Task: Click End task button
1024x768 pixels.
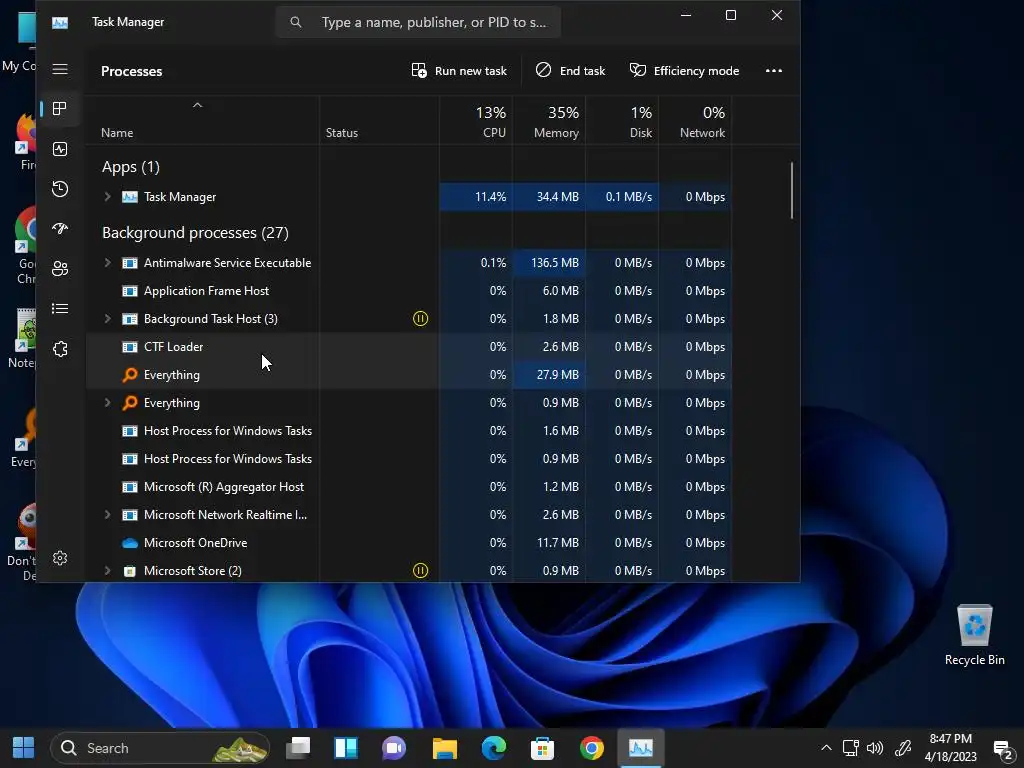Action: point(570,71)
